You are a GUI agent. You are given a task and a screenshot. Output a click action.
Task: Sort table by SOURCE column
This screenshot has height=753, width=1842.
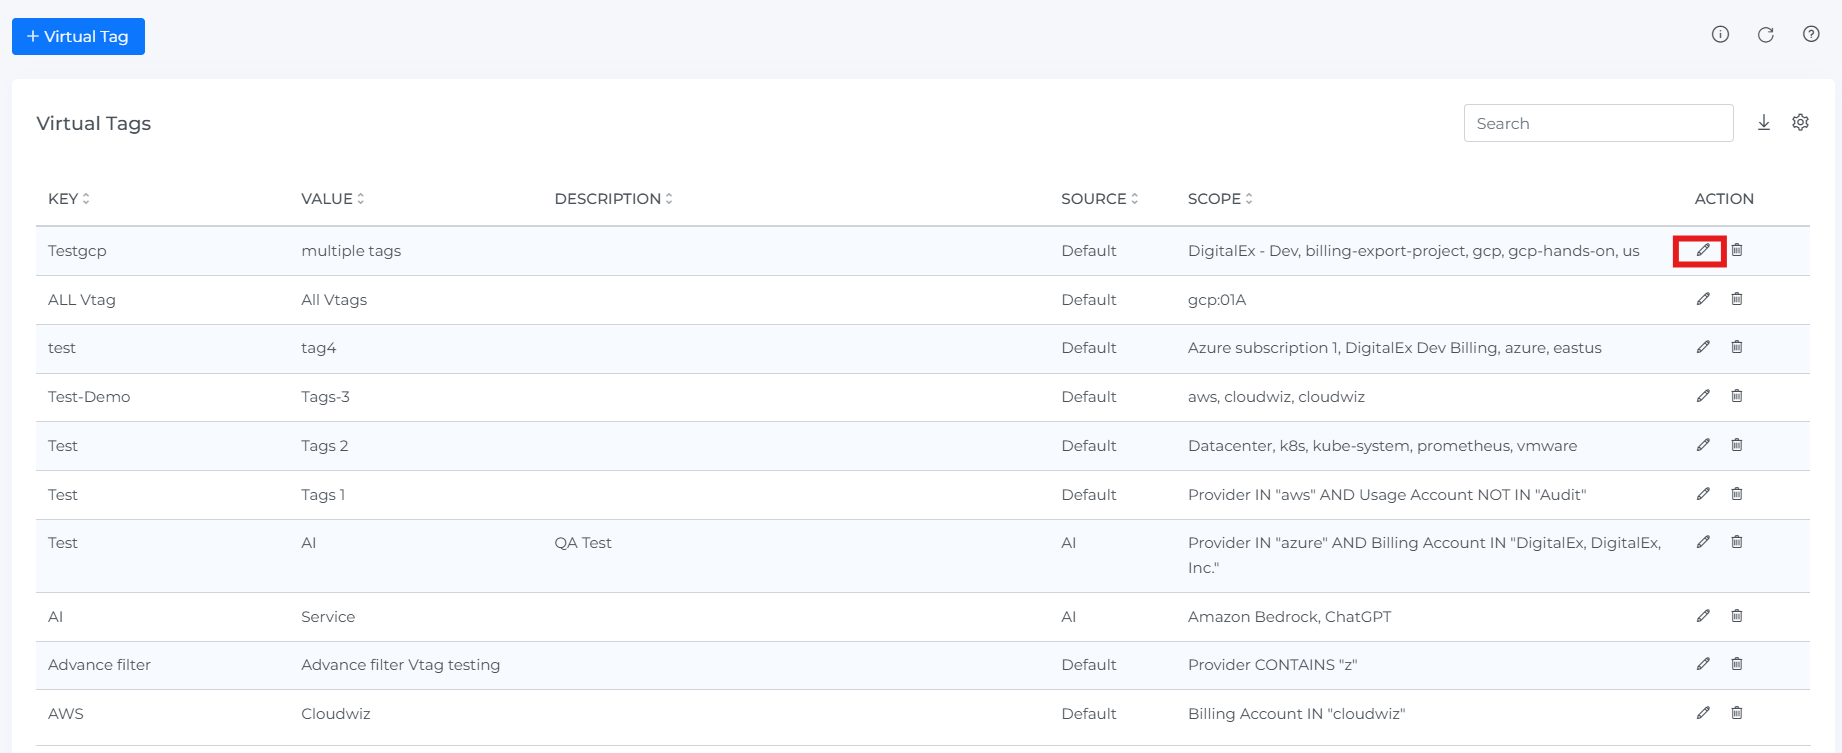[1099, 199]
